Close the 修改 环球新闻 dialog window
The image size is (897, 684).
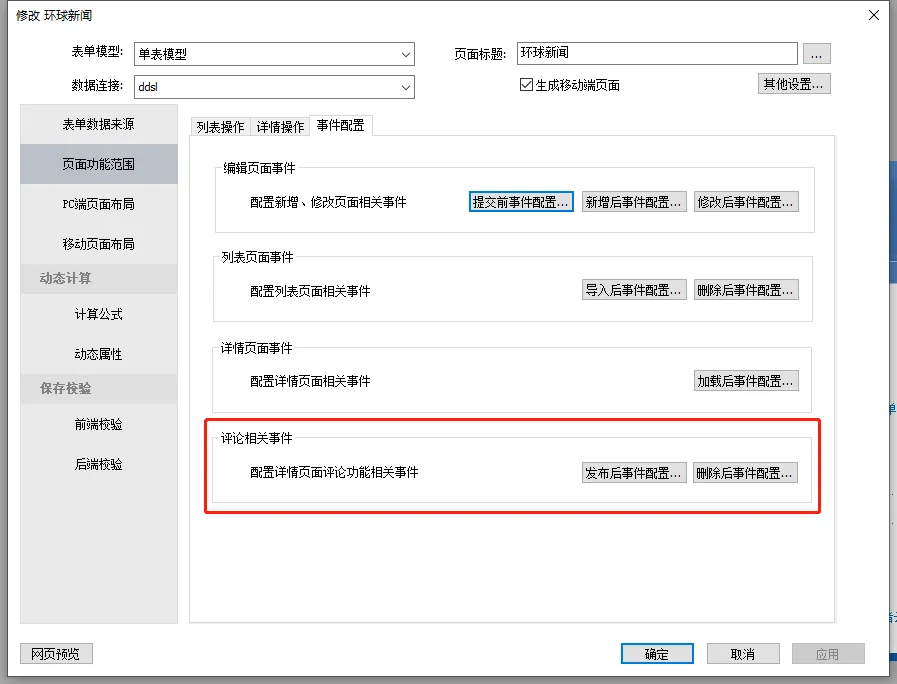click(874, 15)
